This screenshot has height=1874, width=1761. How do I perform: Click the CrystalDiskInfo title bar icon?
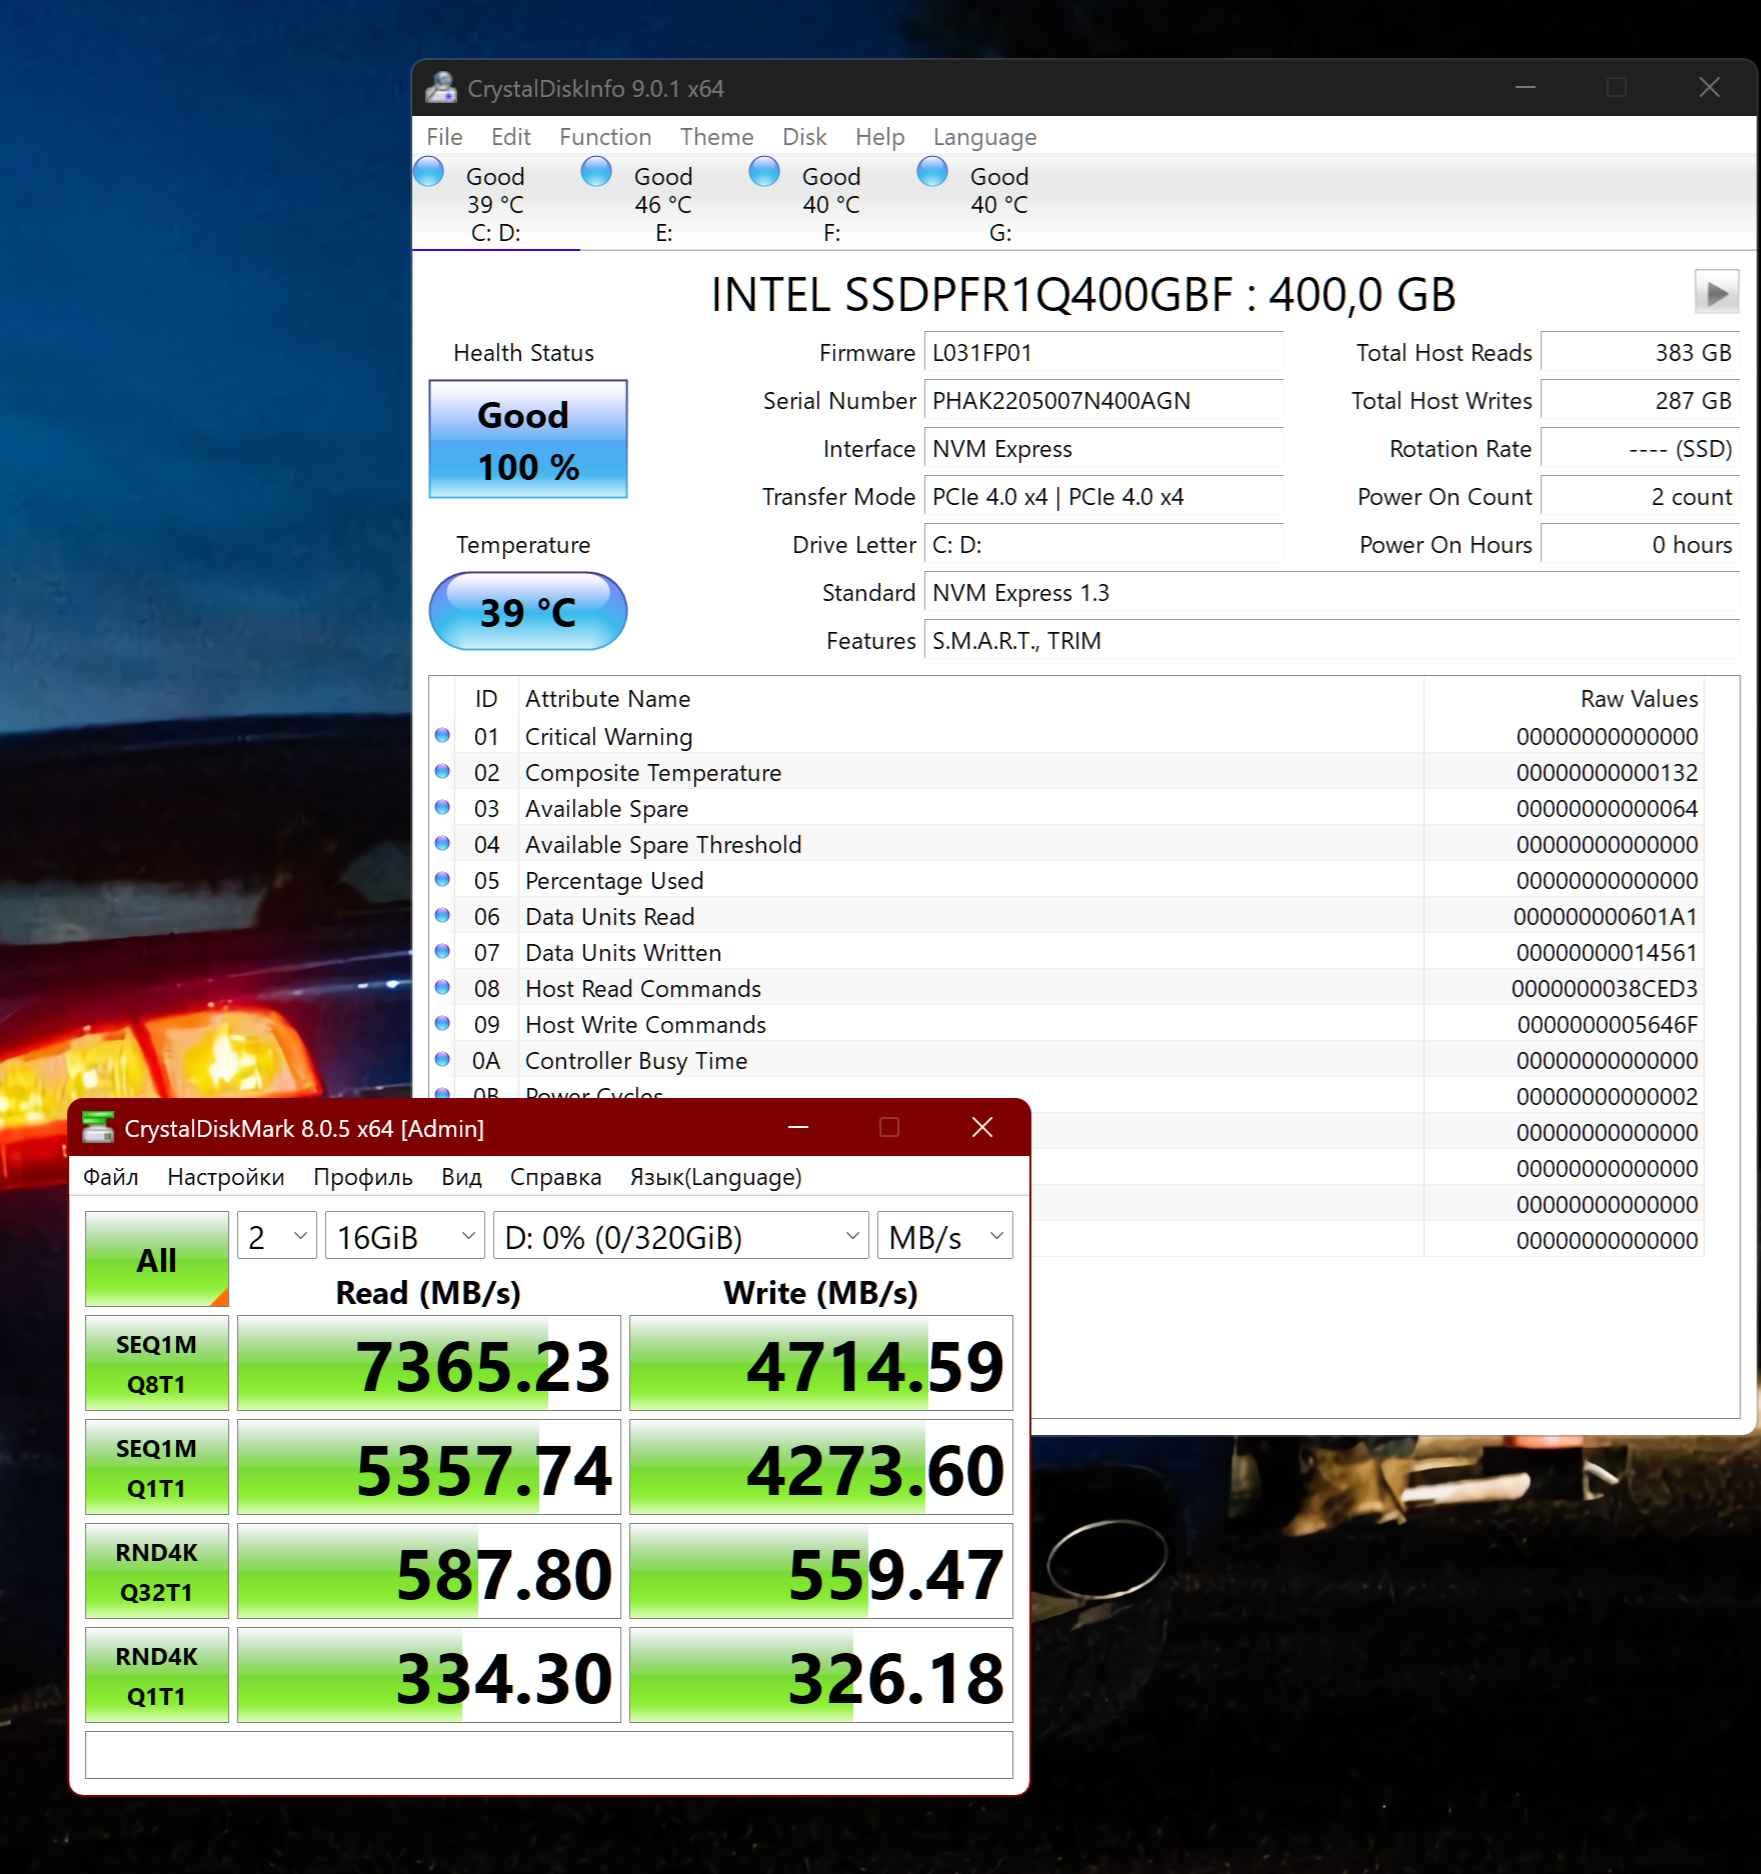coord(441,88)
